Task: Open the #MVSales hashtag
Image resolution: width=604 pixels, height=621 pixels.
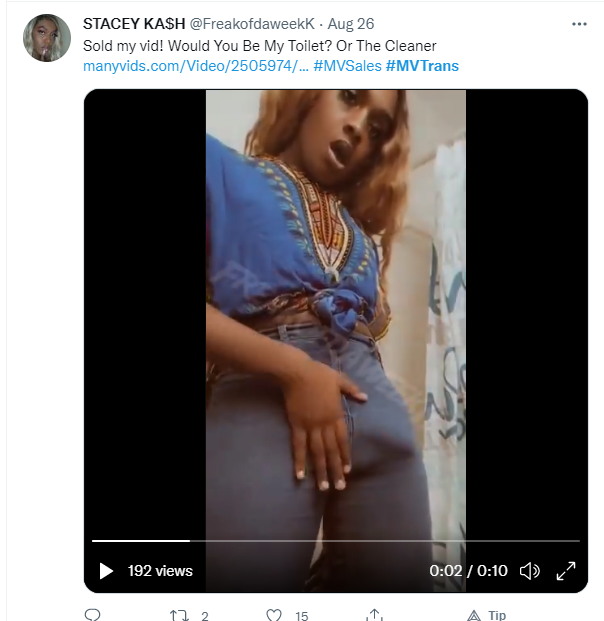Action: click(x=347, y=66)
